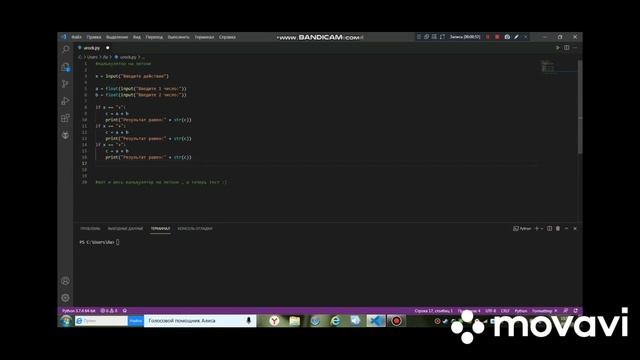
Task: Open the Терминал menu
Action: [204, 37]
